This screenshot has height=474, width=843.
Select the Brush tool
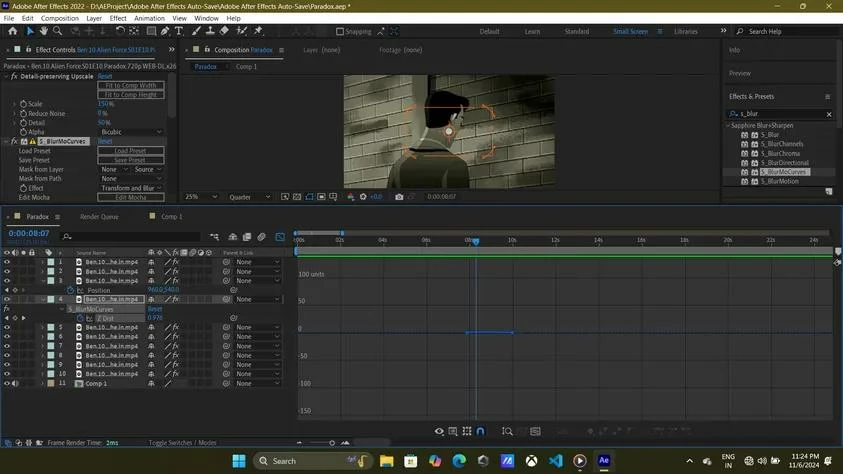(196, 31)
